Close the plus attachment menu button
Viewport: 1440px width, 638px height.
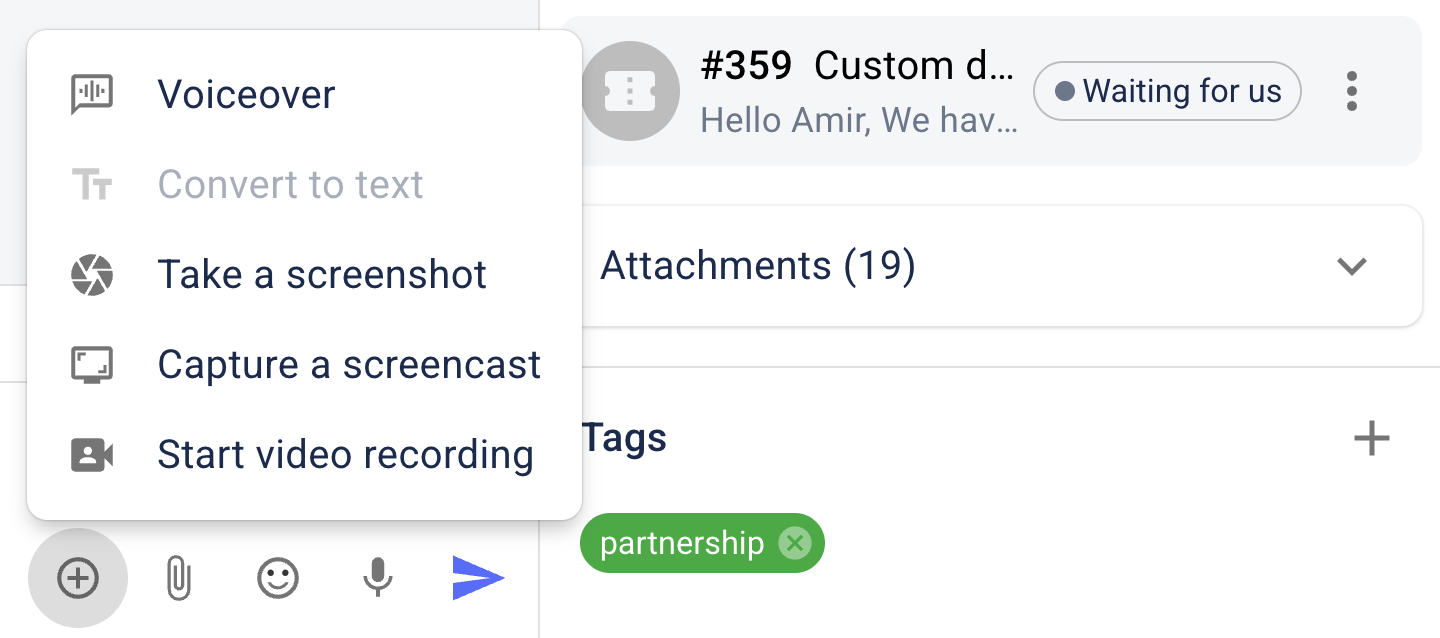(x=78, y=578)
